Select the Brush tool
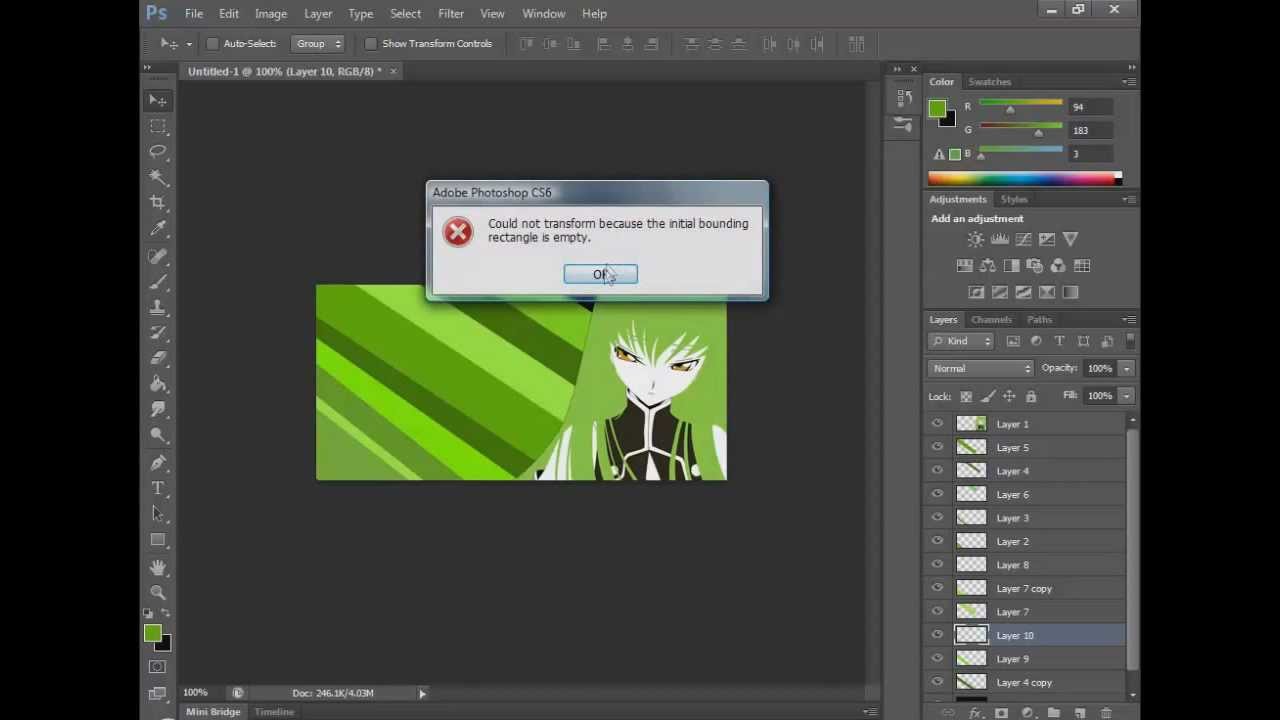This screenshot has width=1280, height=720. tap(158, 282)
